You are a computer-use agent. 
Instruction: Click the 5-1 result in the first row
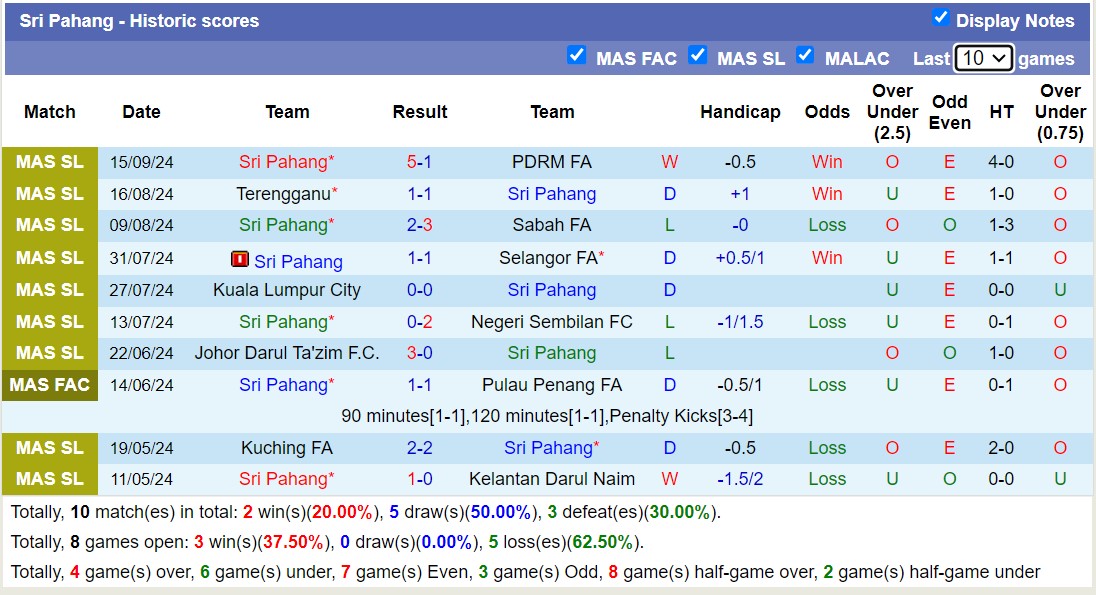point(420,161)
